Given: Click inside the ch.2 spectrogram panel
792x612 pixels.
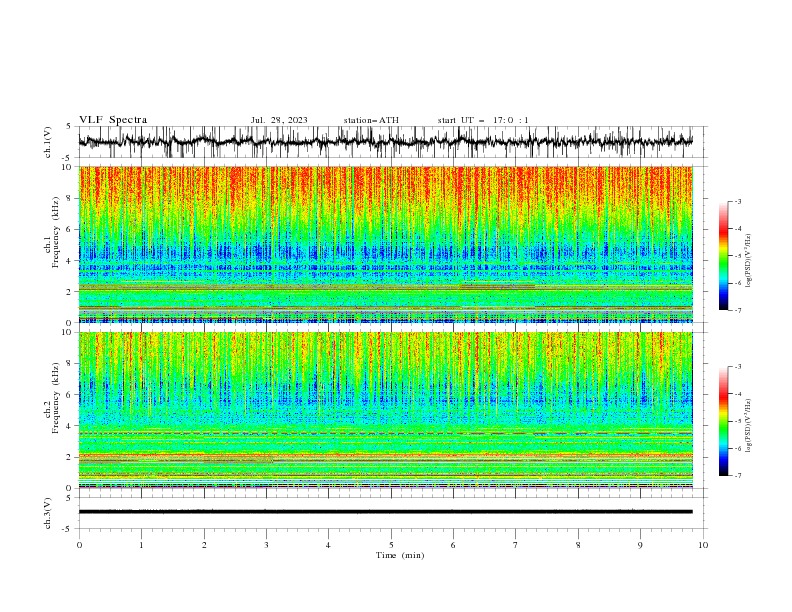Looking at the screenshot, I should [x=386, y=410].
